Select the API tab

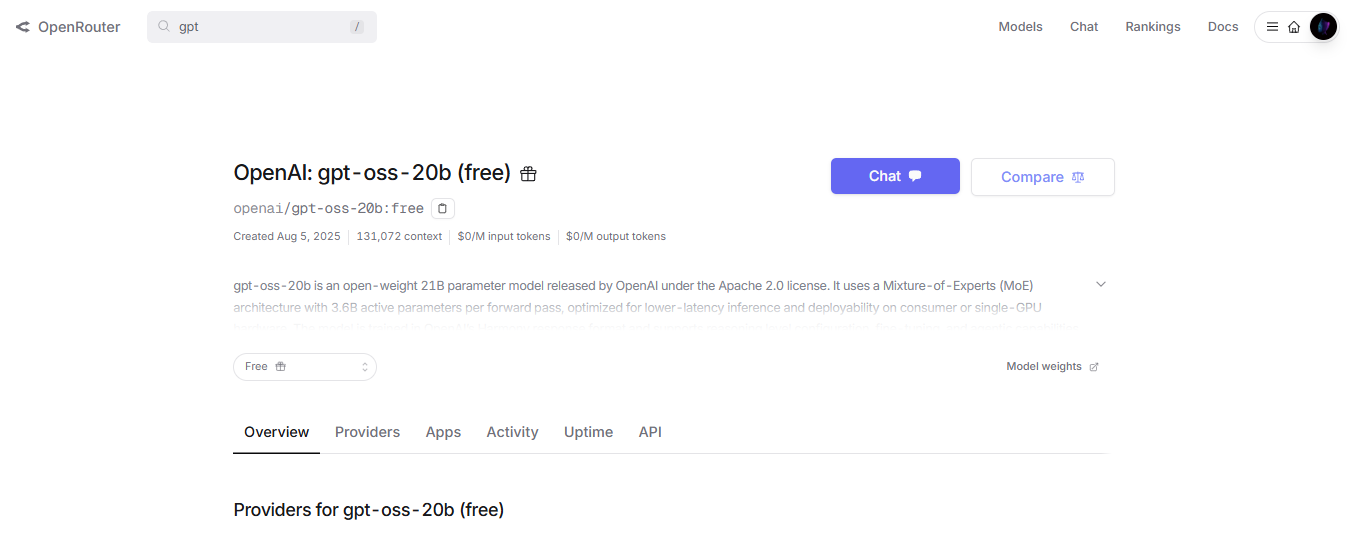coord(650,432)
